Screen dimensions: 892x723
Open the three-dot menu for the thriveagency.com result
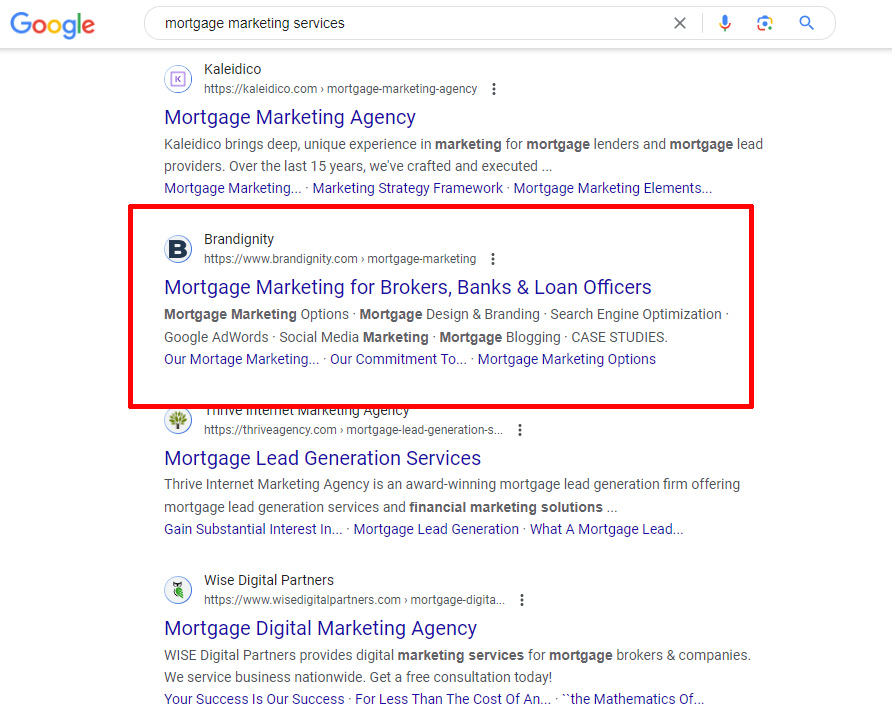[x=519, y=430]
